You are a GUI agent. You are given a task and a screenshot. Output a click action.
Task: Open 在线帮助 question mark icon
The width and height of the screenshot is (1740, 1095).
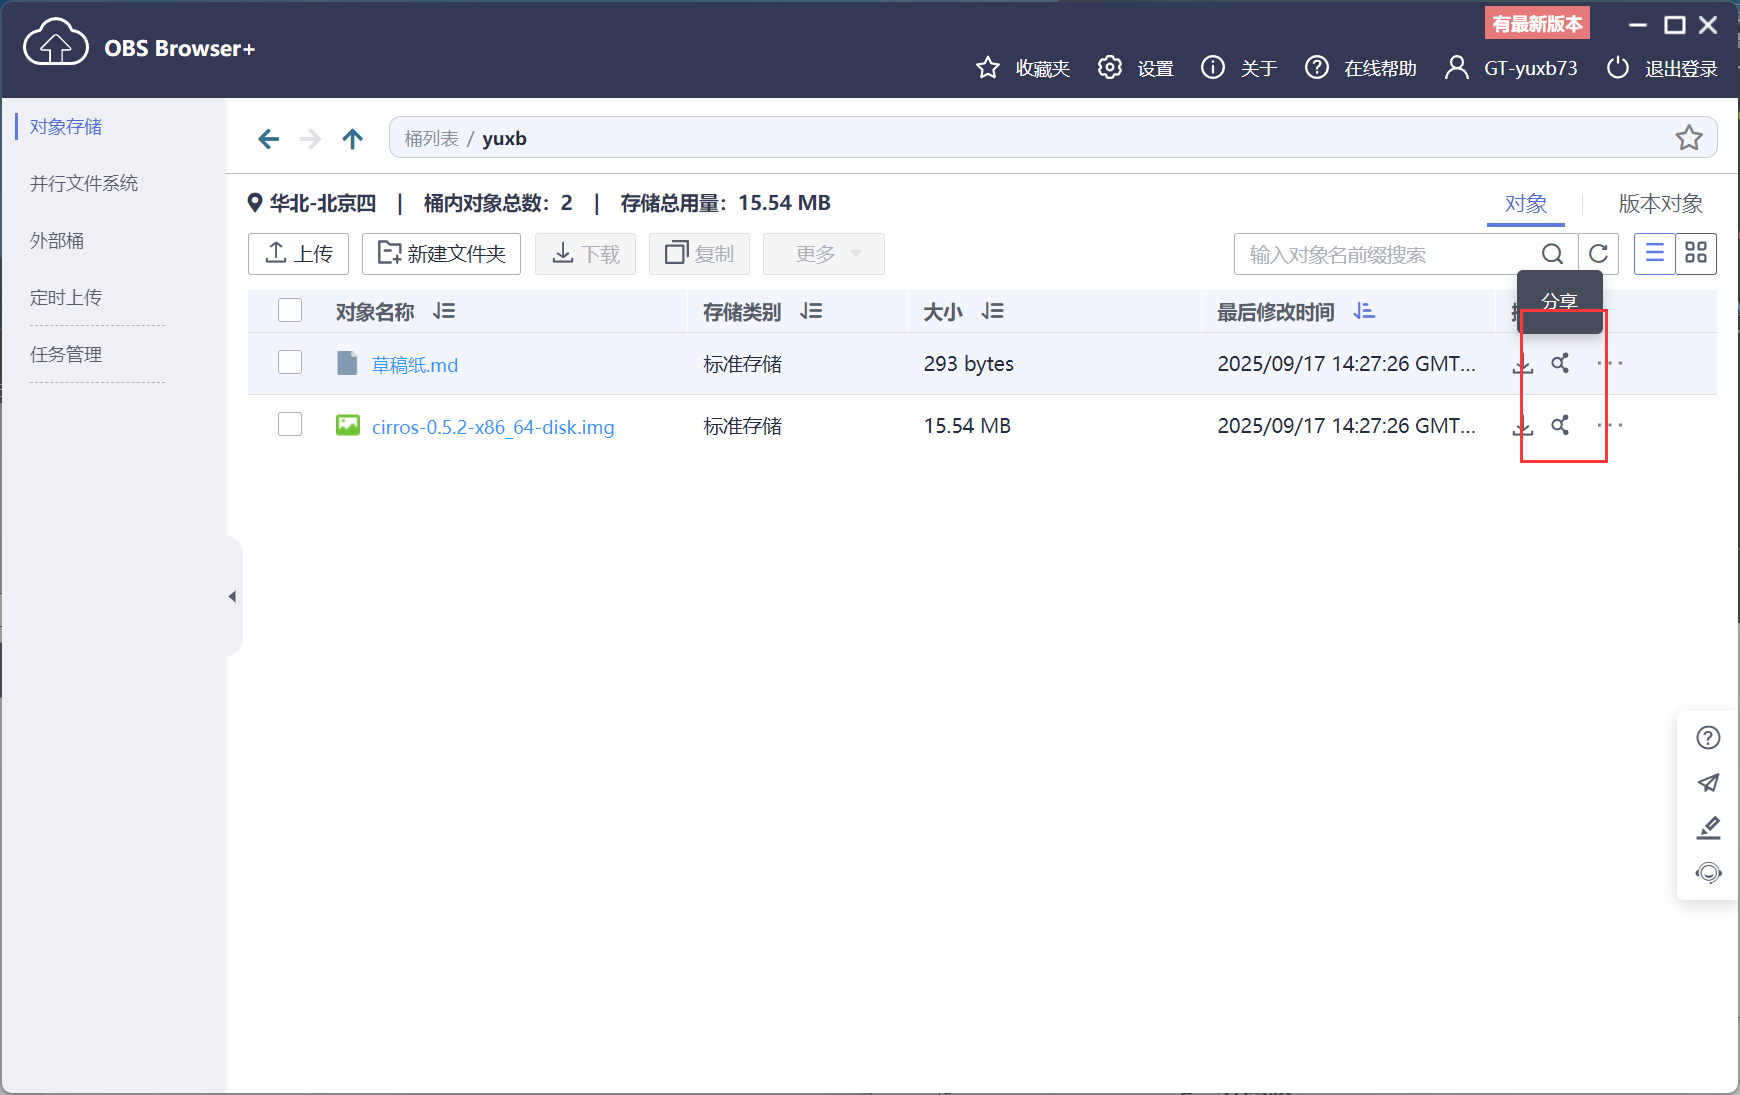[1317, 67]
